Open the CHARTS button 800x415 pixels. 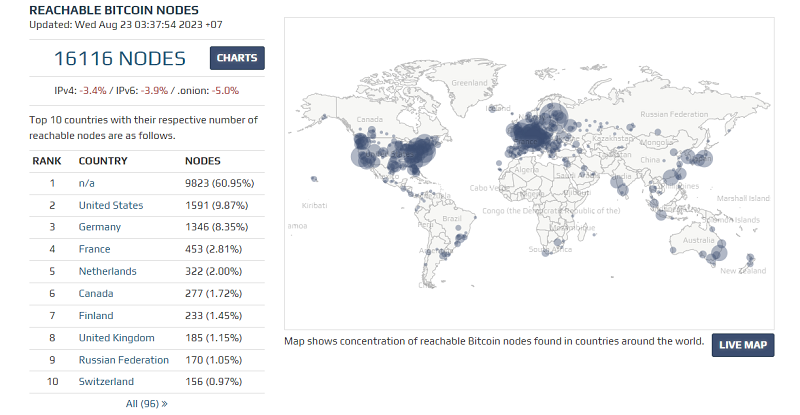[x=237, y=58]
